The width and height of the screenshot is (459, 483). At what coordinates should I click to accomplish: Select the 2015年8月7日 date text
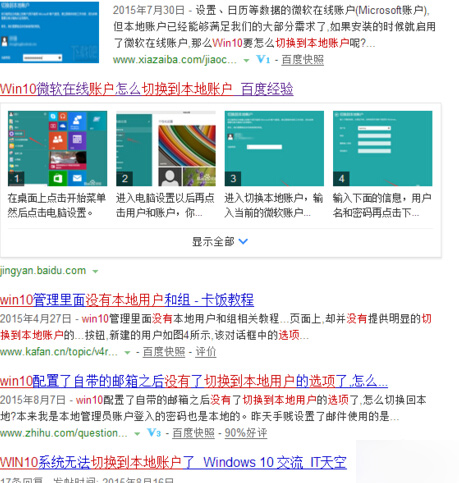(x=33, y=400)
